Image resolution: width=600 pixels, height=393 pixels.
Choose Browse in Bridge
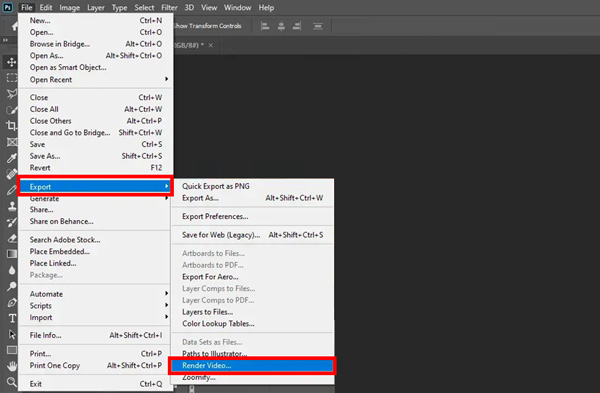(x=96, y=44)
